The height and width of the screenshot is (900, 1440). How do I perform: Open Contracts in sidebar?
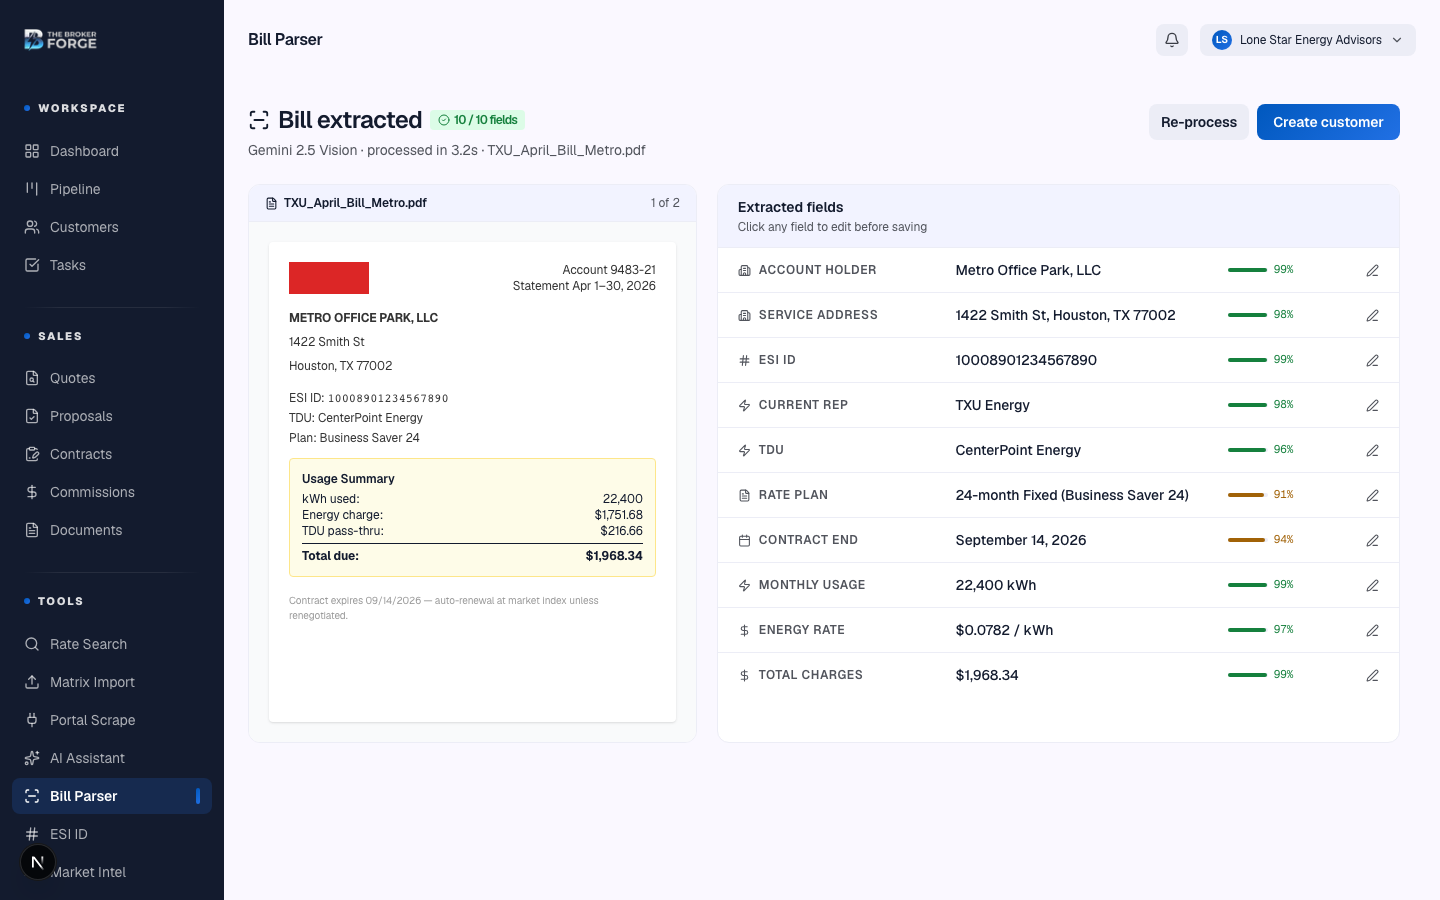(112, 454)
